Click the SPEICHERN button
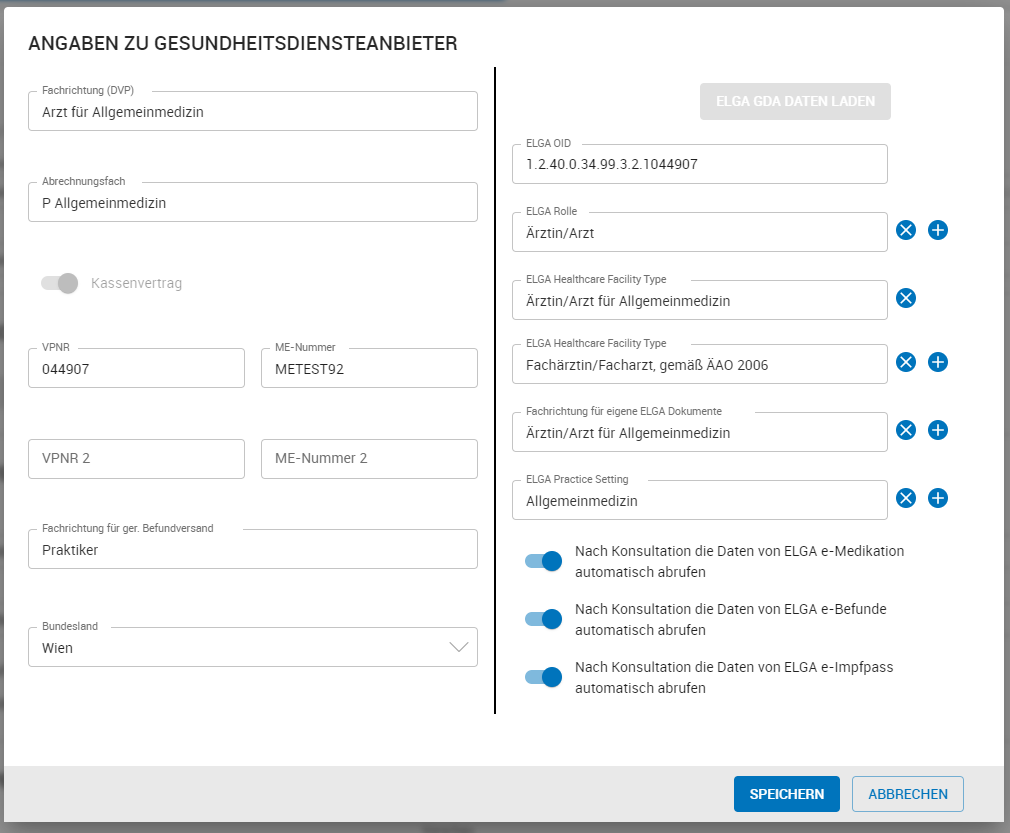This screenshot has width=1010, height=833. pyautogui.click(x=787, y=793)
